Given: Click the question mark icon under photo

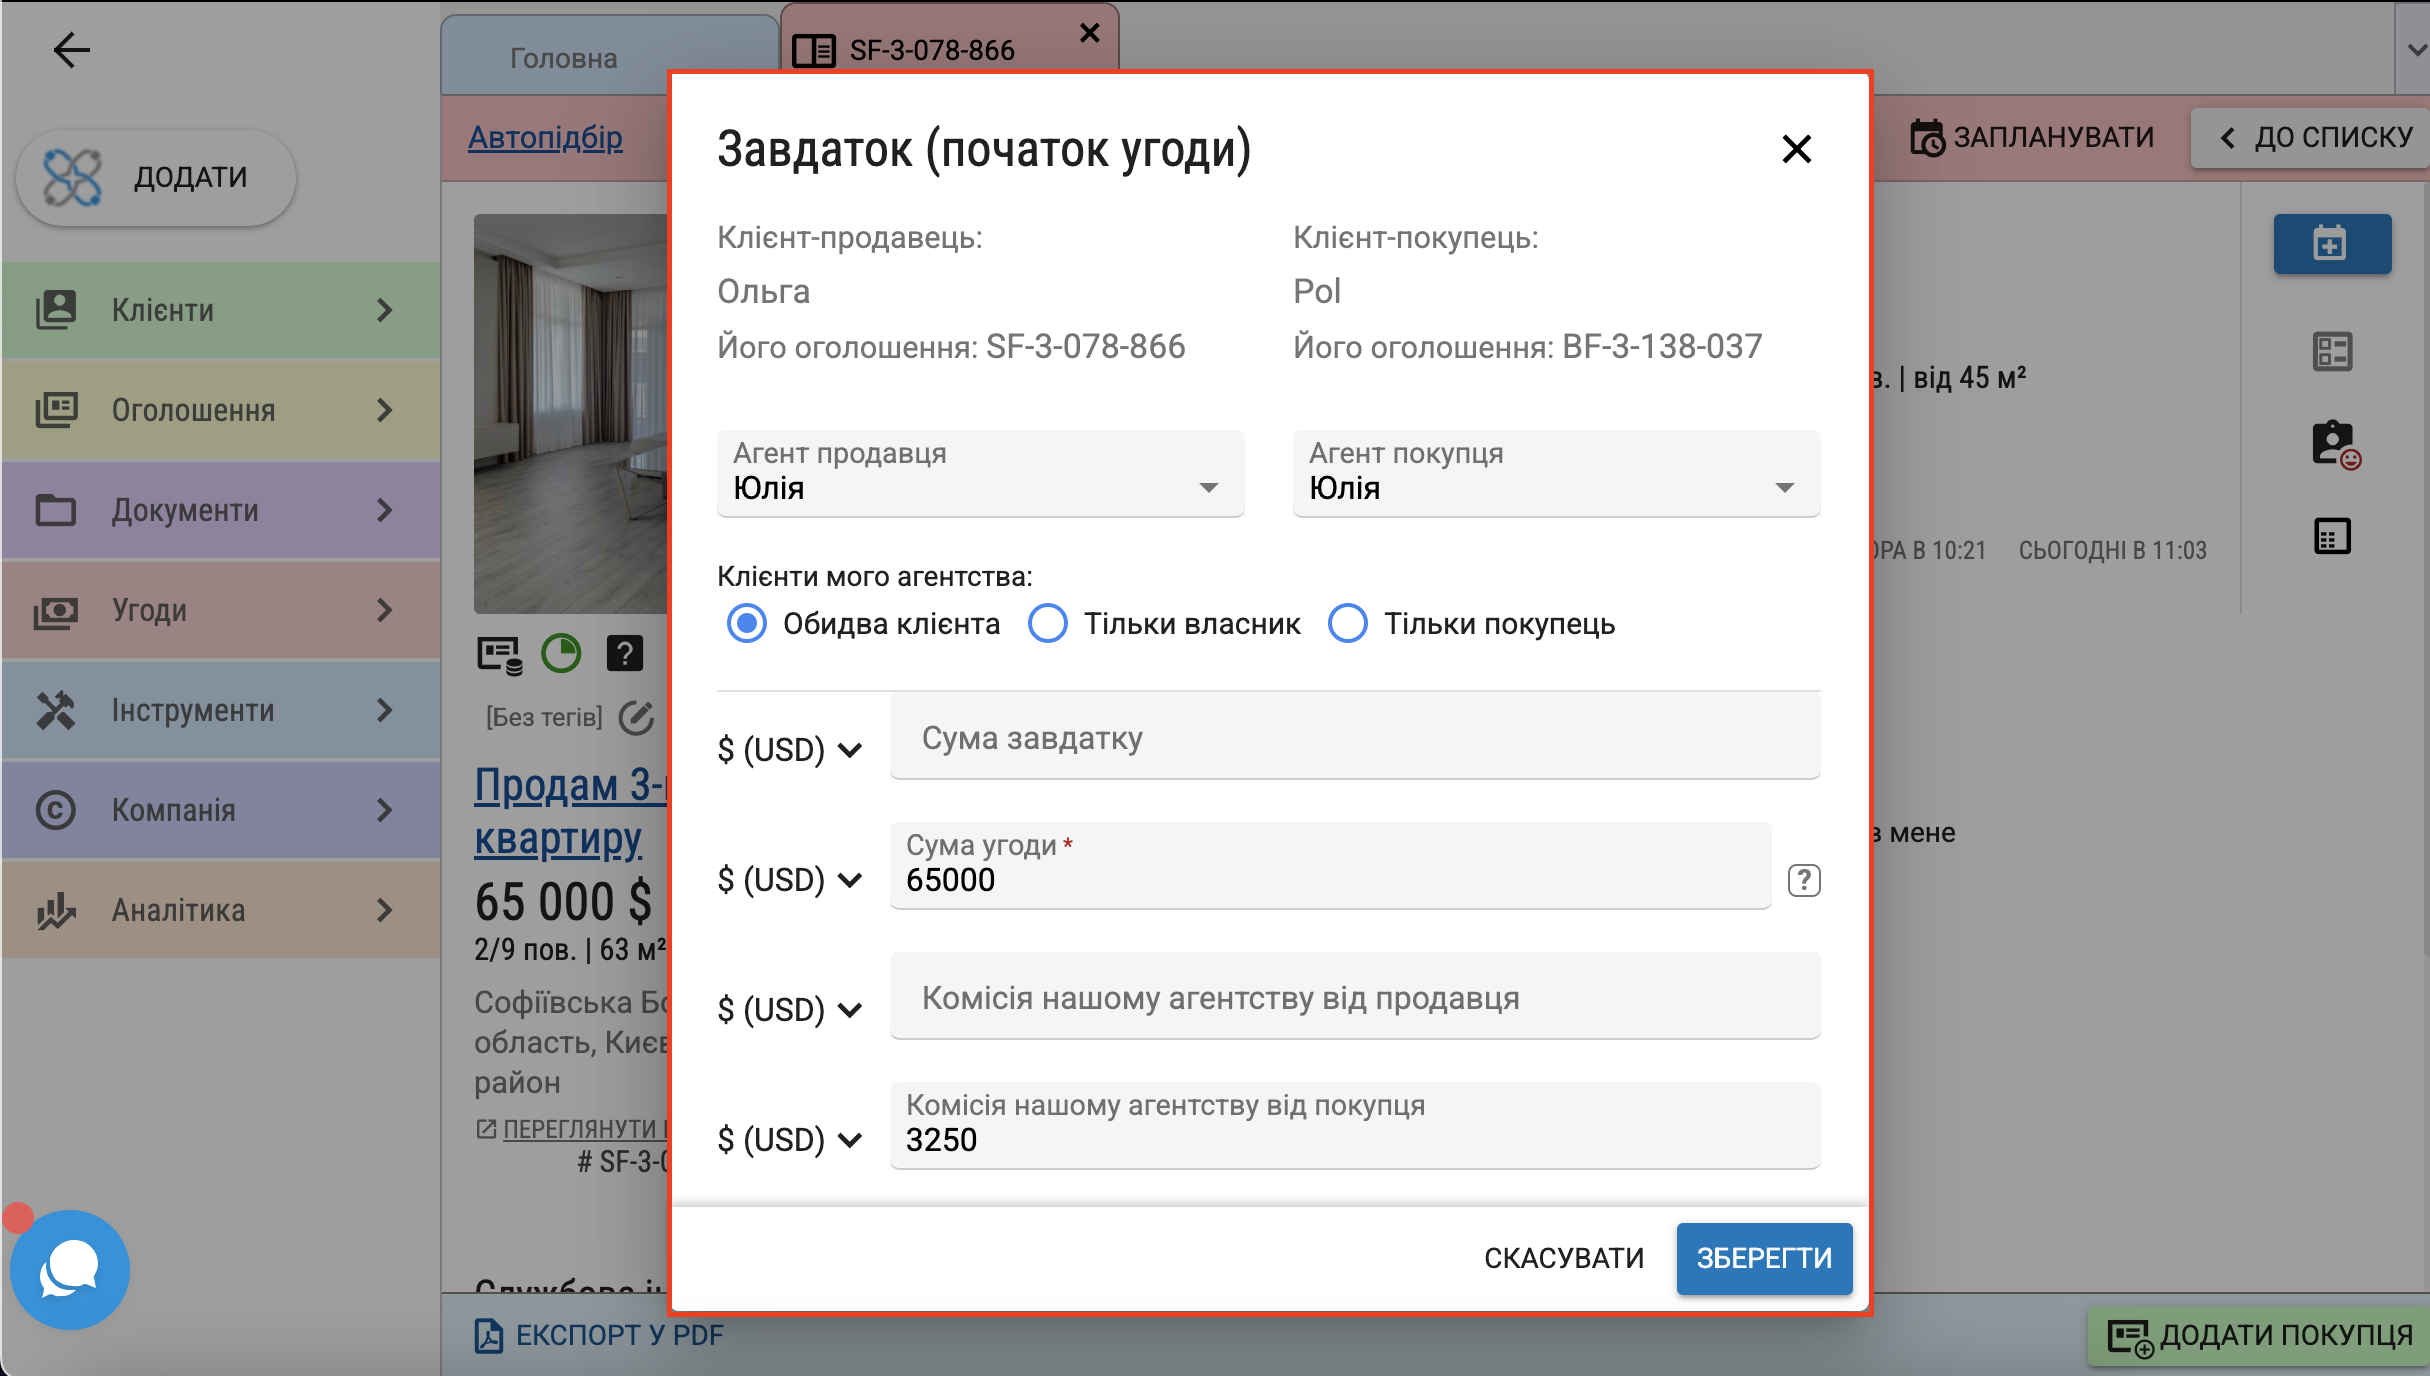Looking at the screenshot, I should tap(625, 653).
